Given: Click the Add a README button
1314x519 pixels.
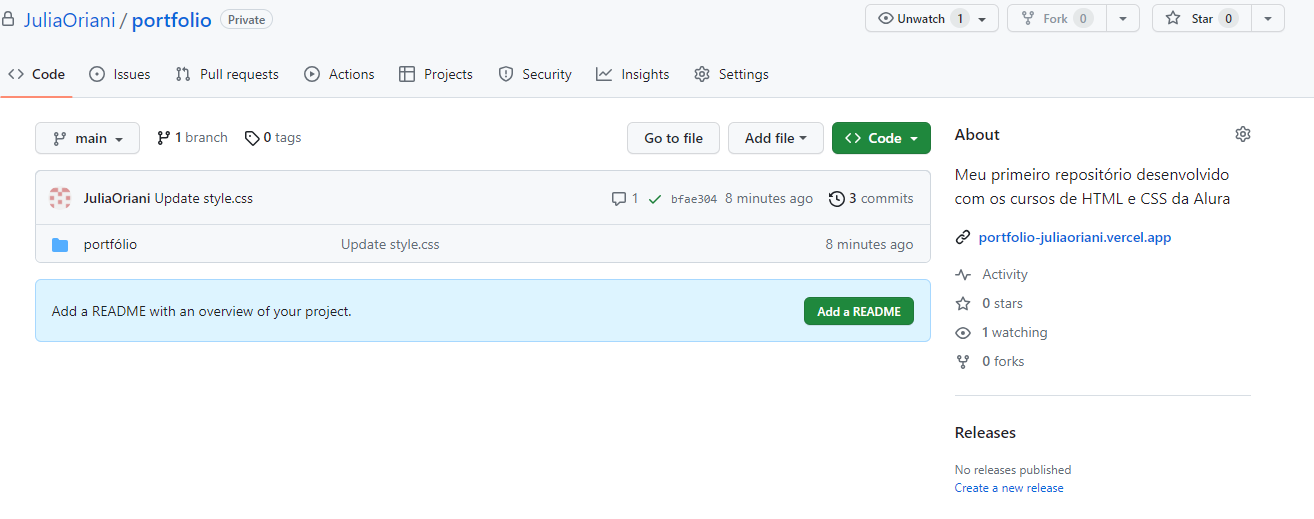Looking at the screenshot, I should [x=859, y=311].
